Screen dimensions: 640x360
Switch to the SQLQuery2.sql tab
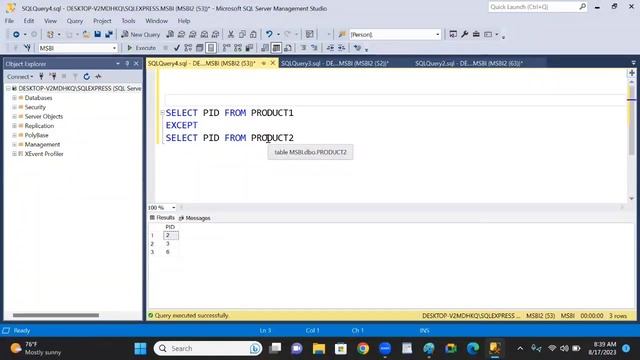(469, 63)
